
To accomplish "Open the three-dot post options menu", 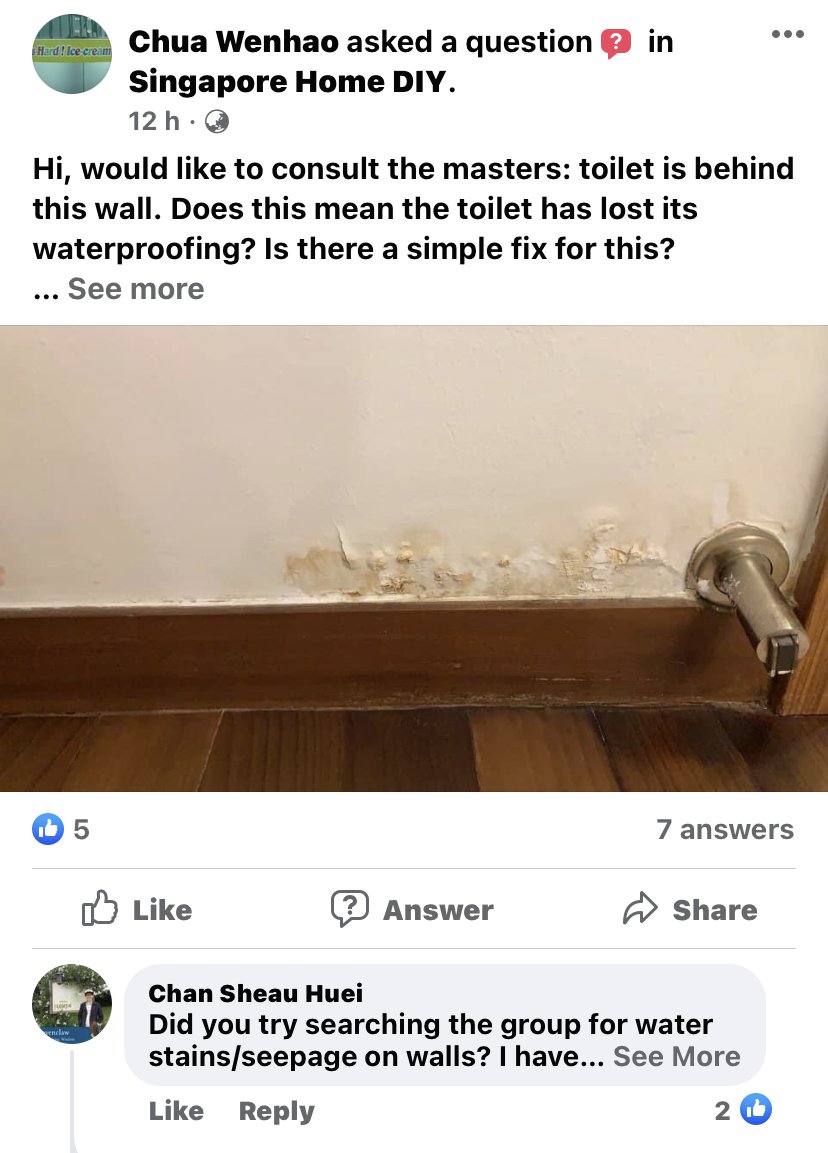I will (x=788, y=34).
